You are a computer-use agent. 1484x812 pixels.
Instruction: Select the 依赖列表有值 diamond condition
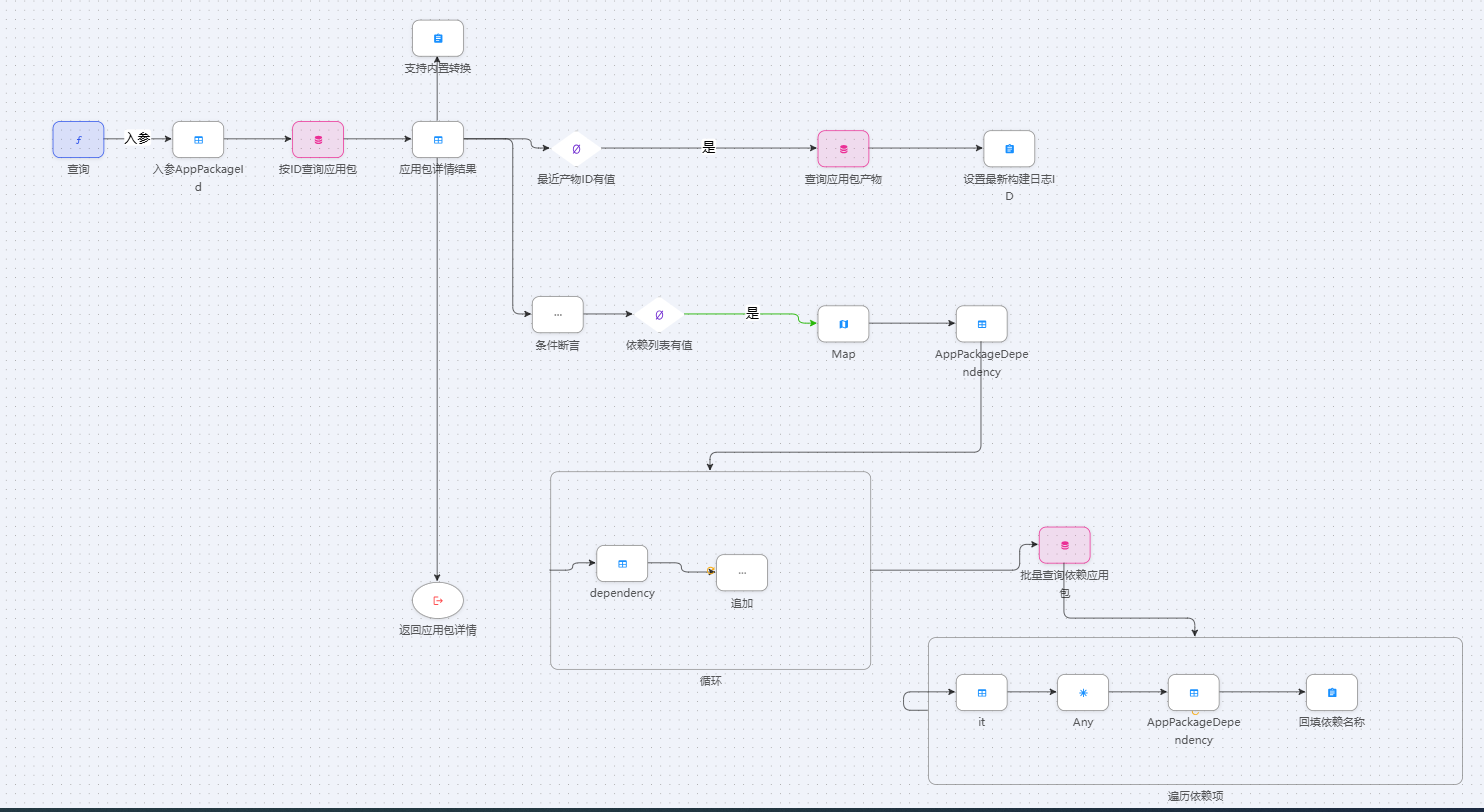[x=659, y=315]
